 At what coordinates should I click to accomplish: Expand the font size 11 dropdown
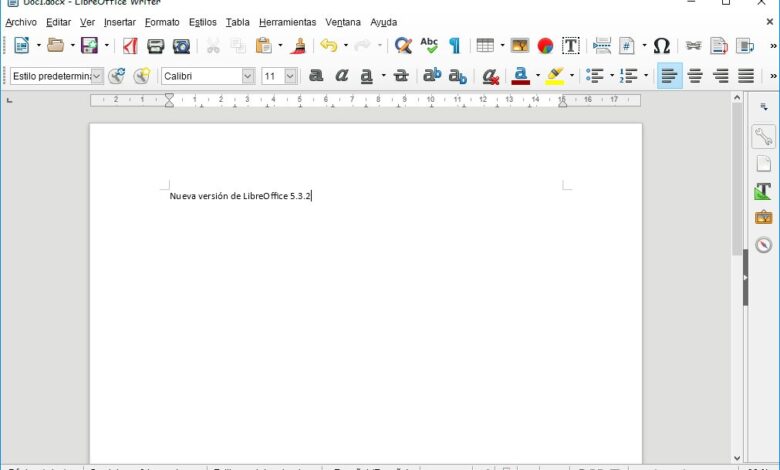291,76
